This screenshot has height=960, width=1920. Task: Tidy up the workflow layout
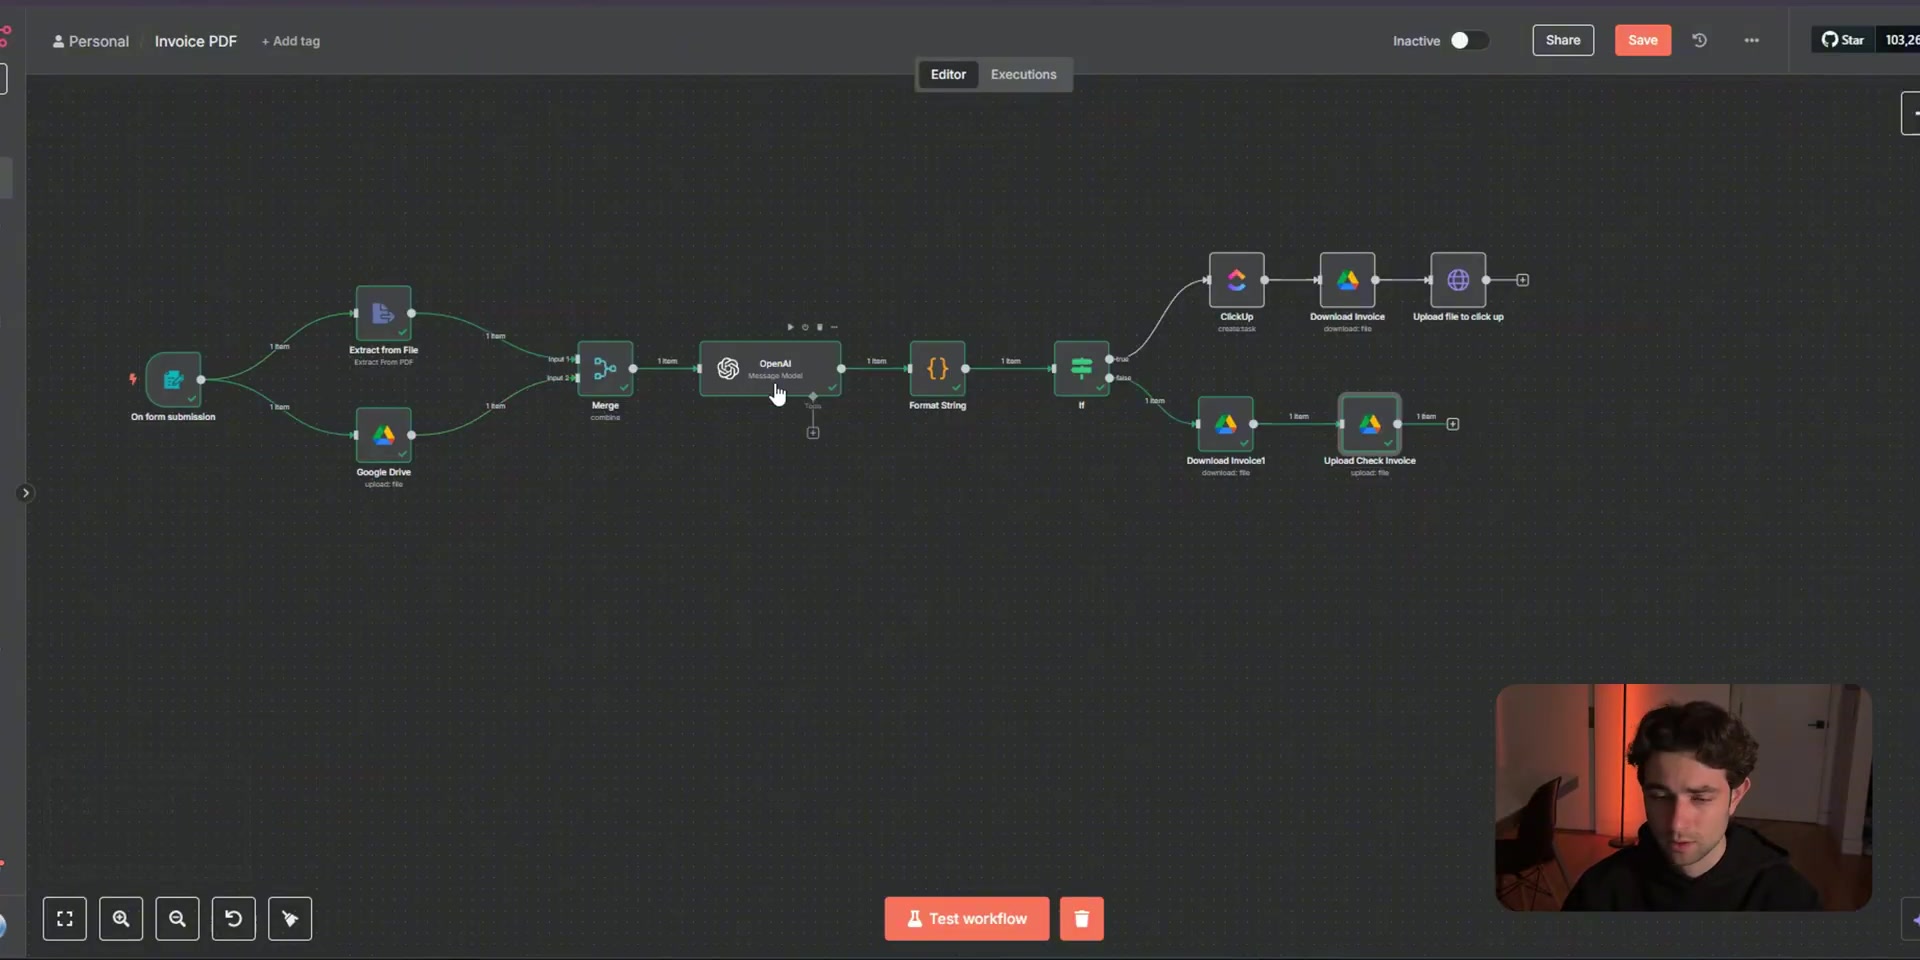pos(290,919)
